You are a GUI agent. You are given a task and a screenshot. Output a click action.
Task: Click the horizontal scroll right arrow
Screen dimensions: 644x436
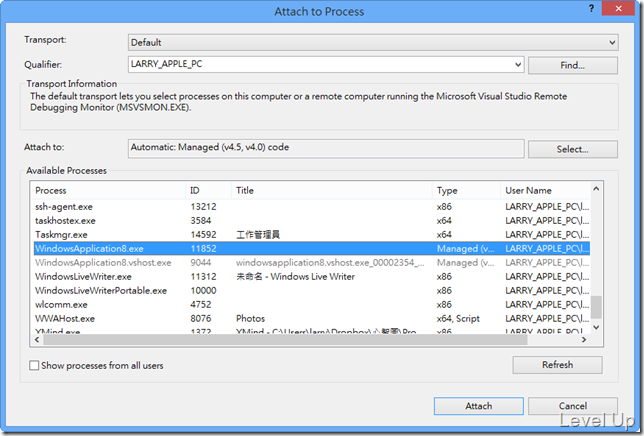click(x=584, y=340)
